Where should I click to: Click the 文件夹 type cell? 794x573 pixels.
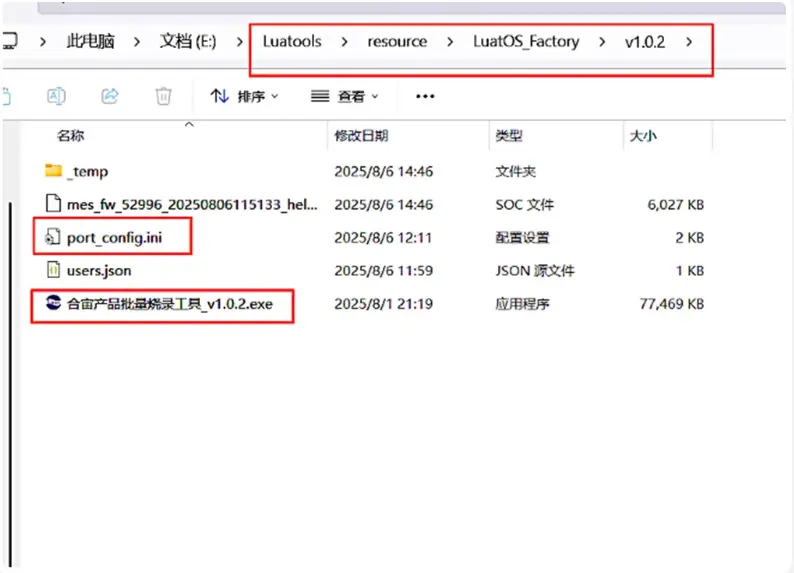point(515,172)
